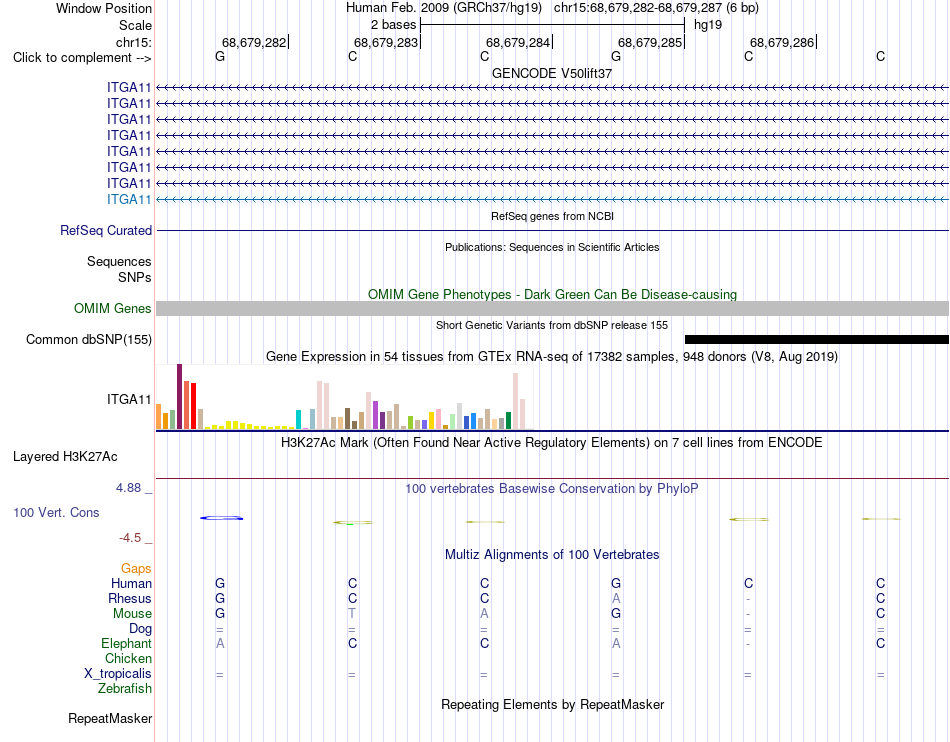
Task: Click the gray OMIM Genes bar
Action: 552,308
